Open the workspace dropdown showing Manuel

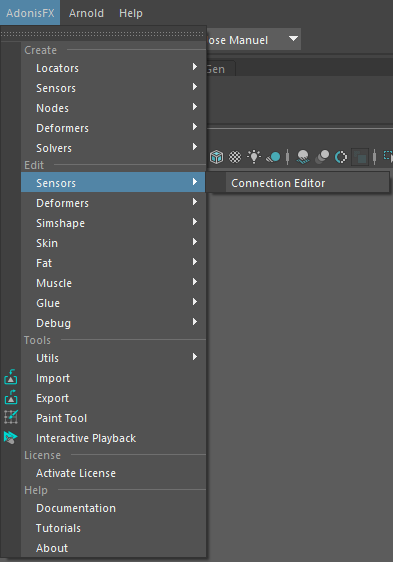(x=254, y=39)
